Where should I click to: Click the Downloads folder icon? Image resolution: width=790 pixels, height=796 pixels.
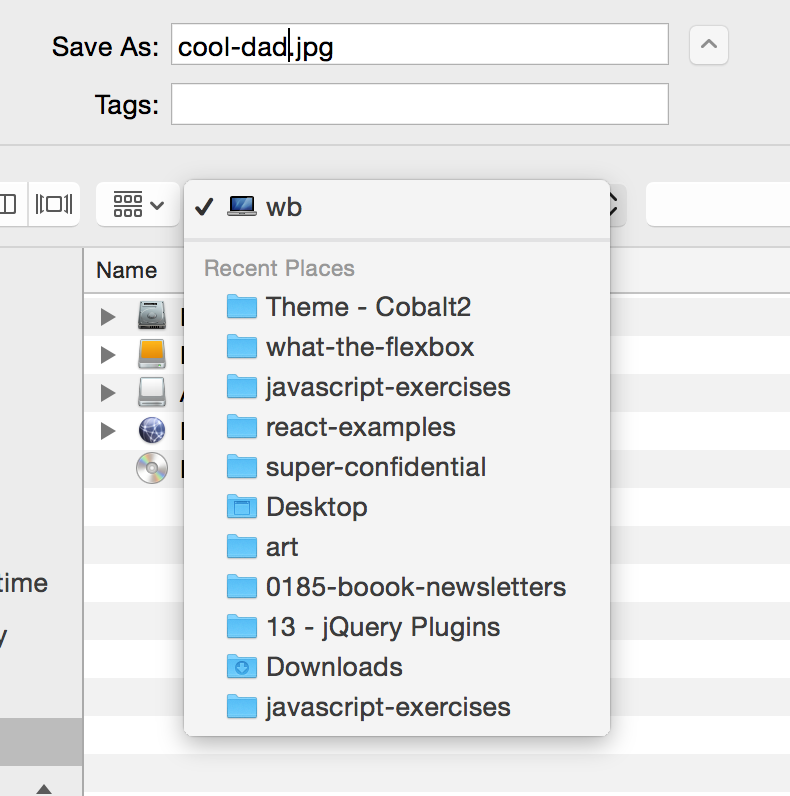[242, 666]
